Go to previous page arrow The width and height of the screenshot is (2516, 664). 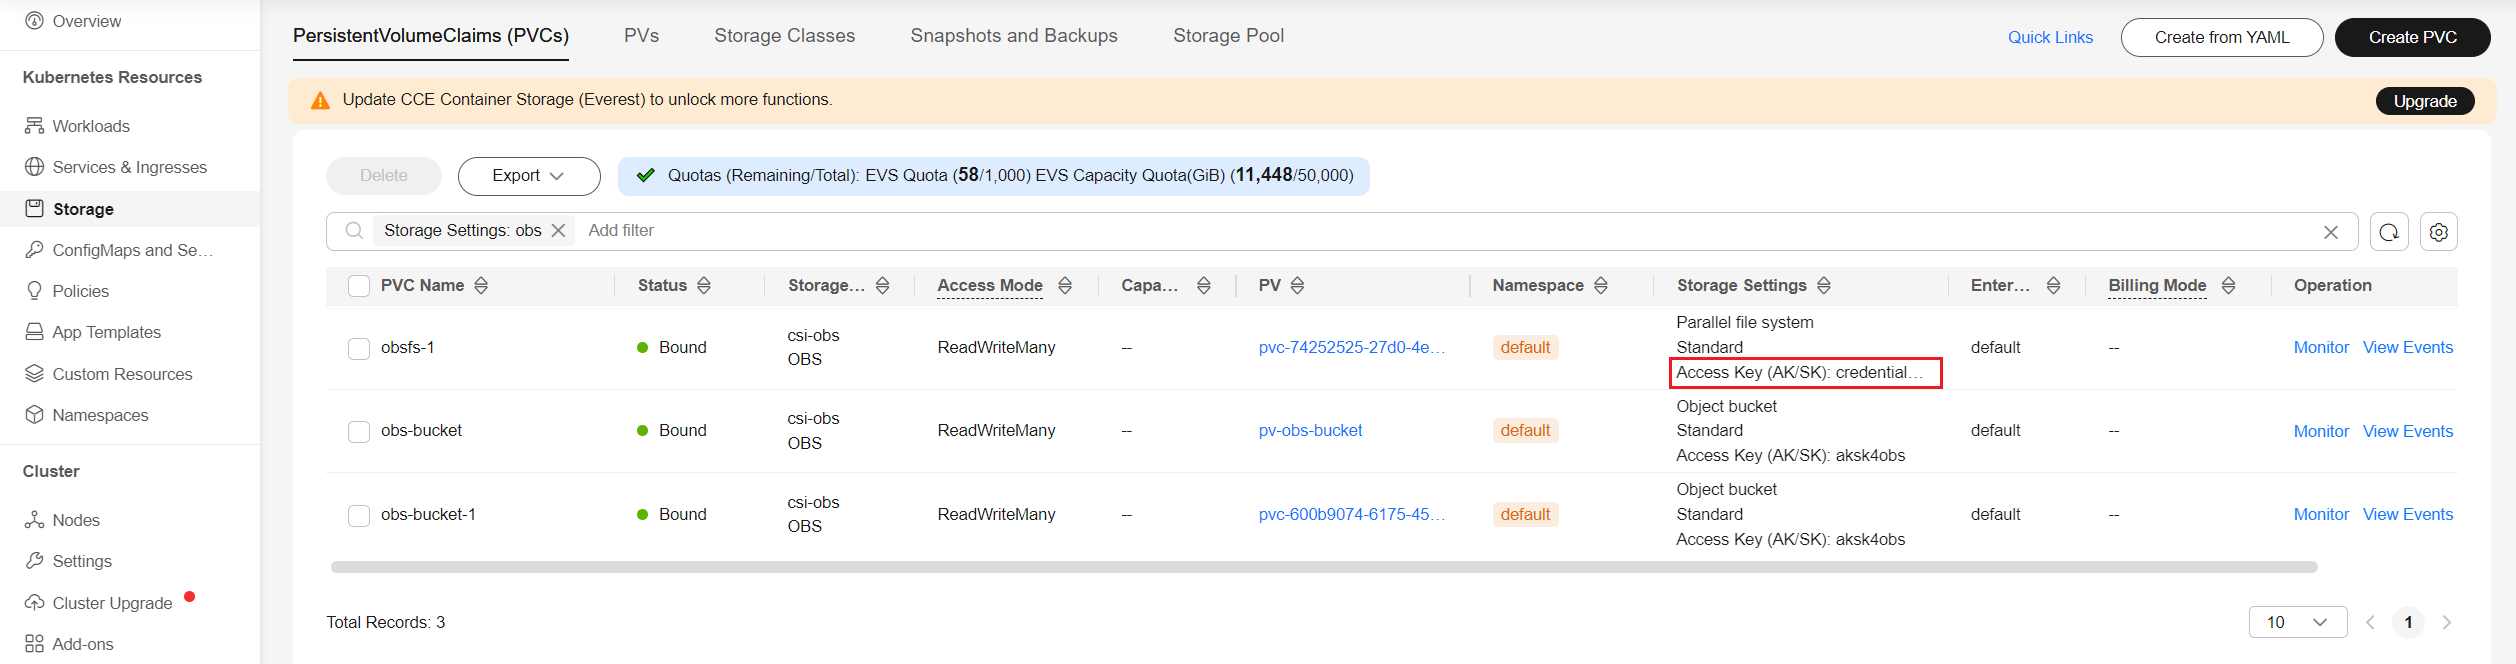point(2370,622)
